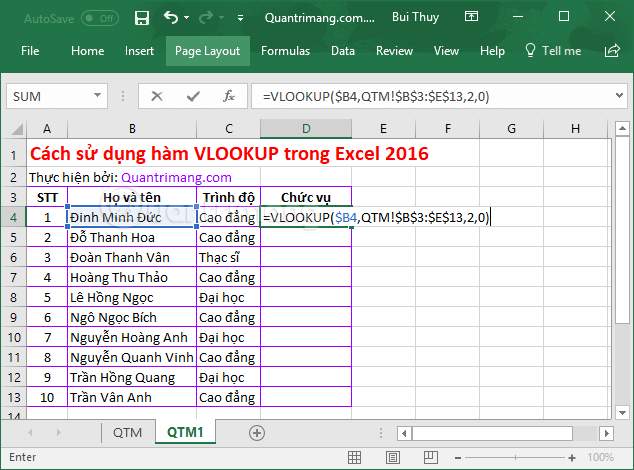Click vertical scrollbar down arrow
634x470 pixels.
click(622, 413)
